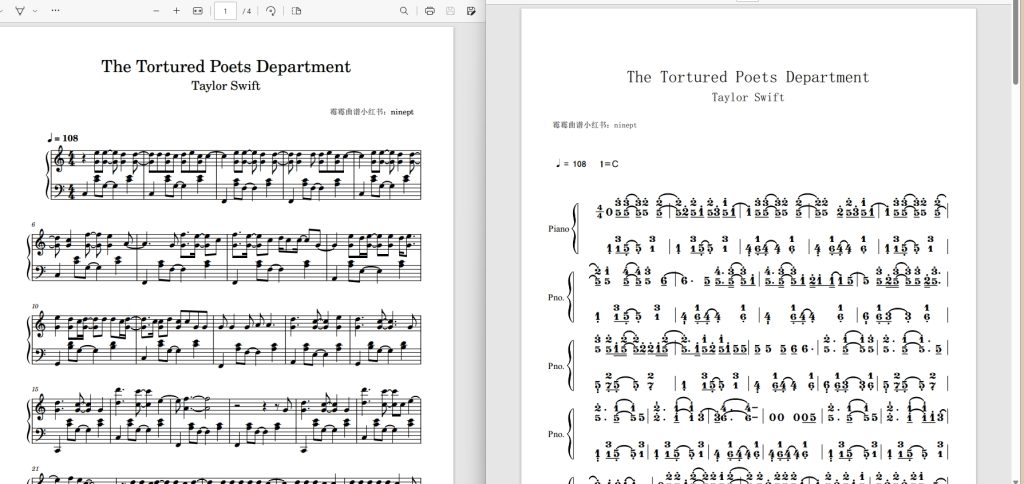Print the sheet music PDF
The width and height of the screenshot is (1024, 484).
pos(429,10)
